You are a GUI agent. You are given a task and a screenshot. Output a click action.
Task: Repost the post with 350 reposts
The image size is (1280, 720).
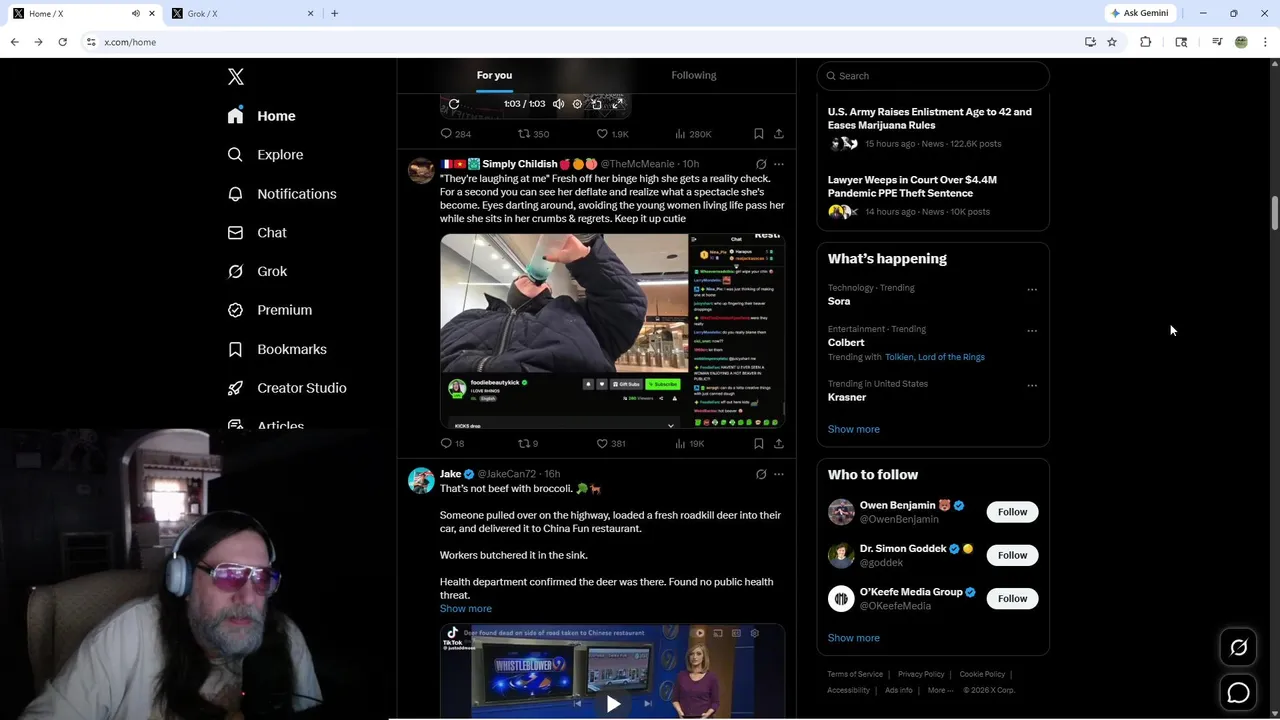(533, 134)
